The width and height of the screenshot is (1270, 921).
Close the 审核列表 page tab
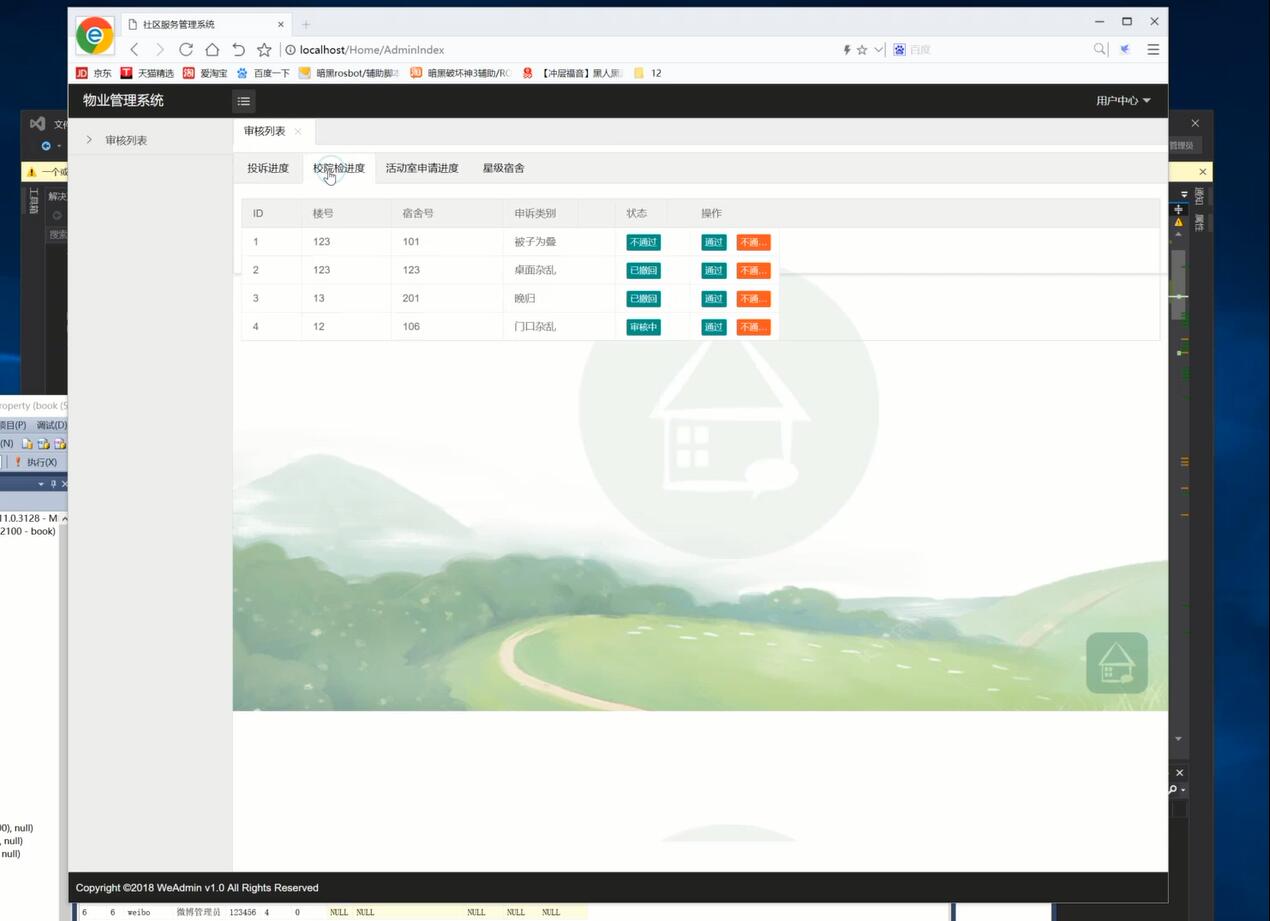(x=298, y=132)
